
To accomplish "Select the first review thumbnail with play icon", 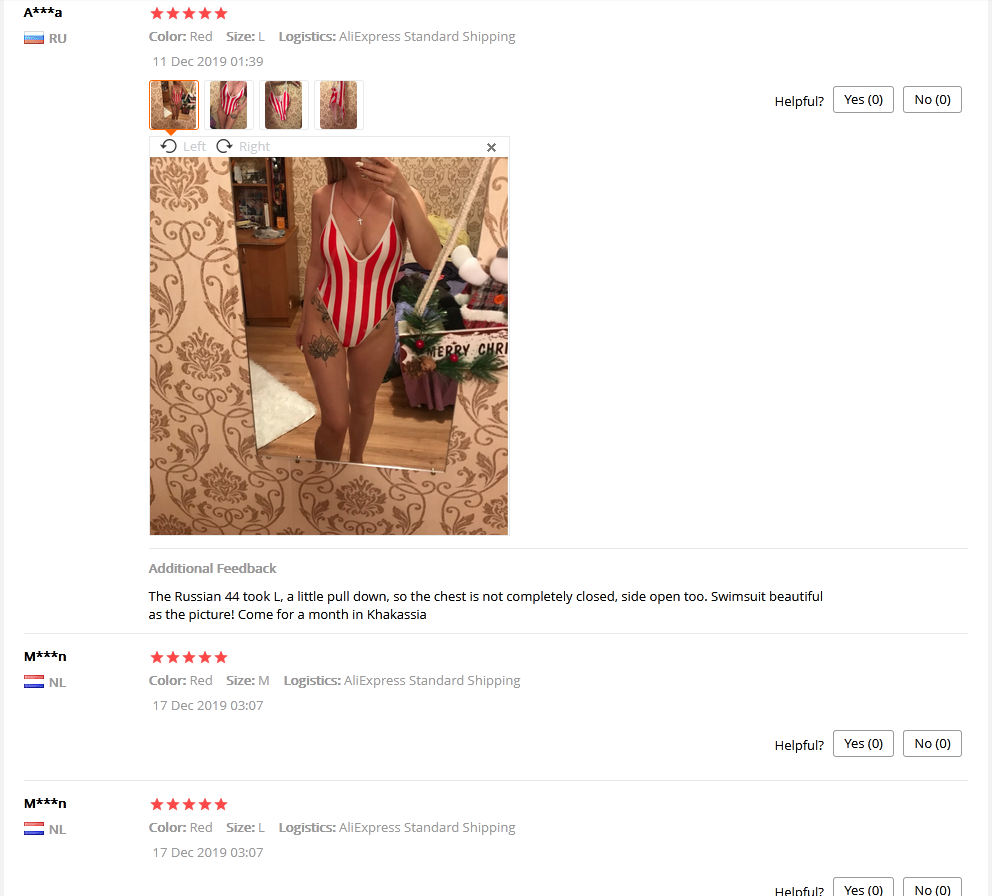I will click(174, 105).
